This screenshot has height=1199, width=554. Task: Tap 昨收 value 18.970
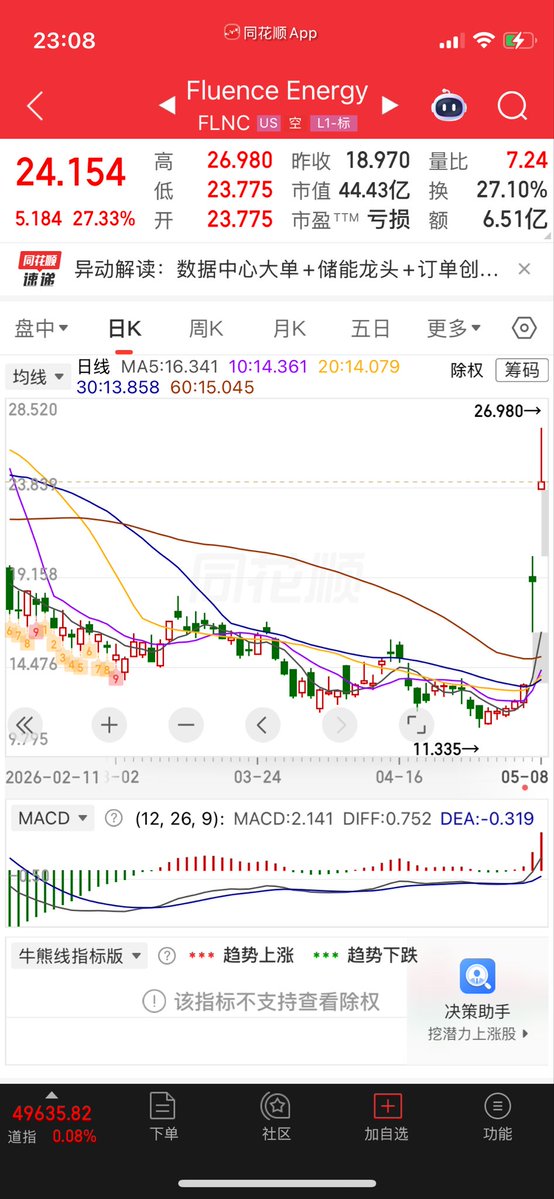pyautogui.click(x=377, y=161)
